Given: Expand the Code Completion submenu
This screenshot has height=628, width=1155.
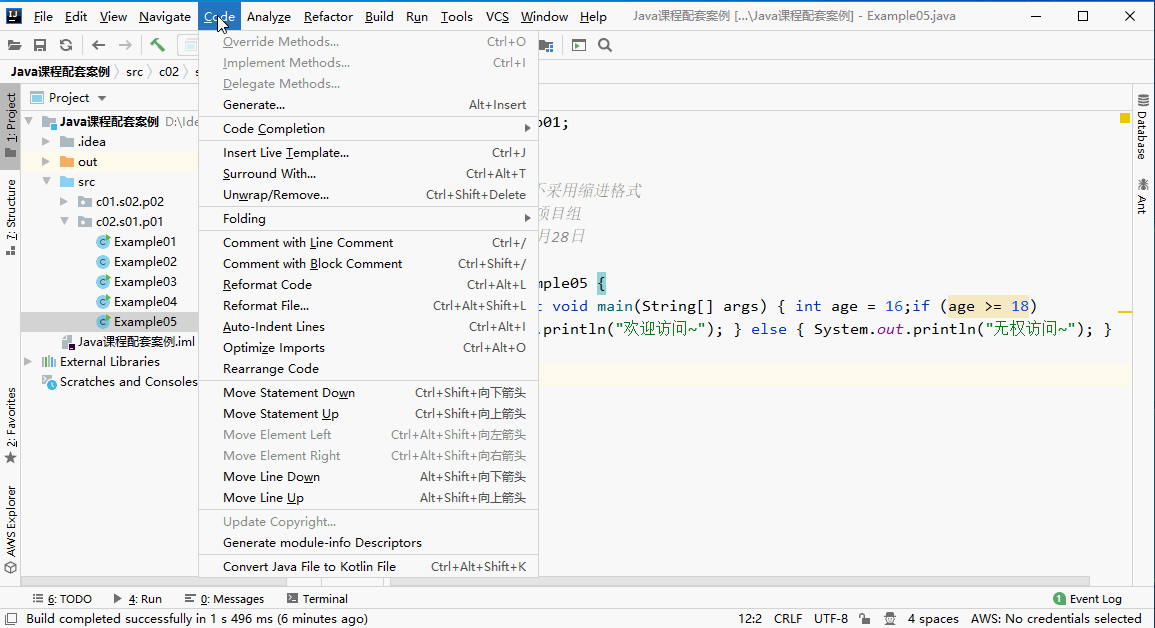Looking at the screenshot, I should [368, 129].
